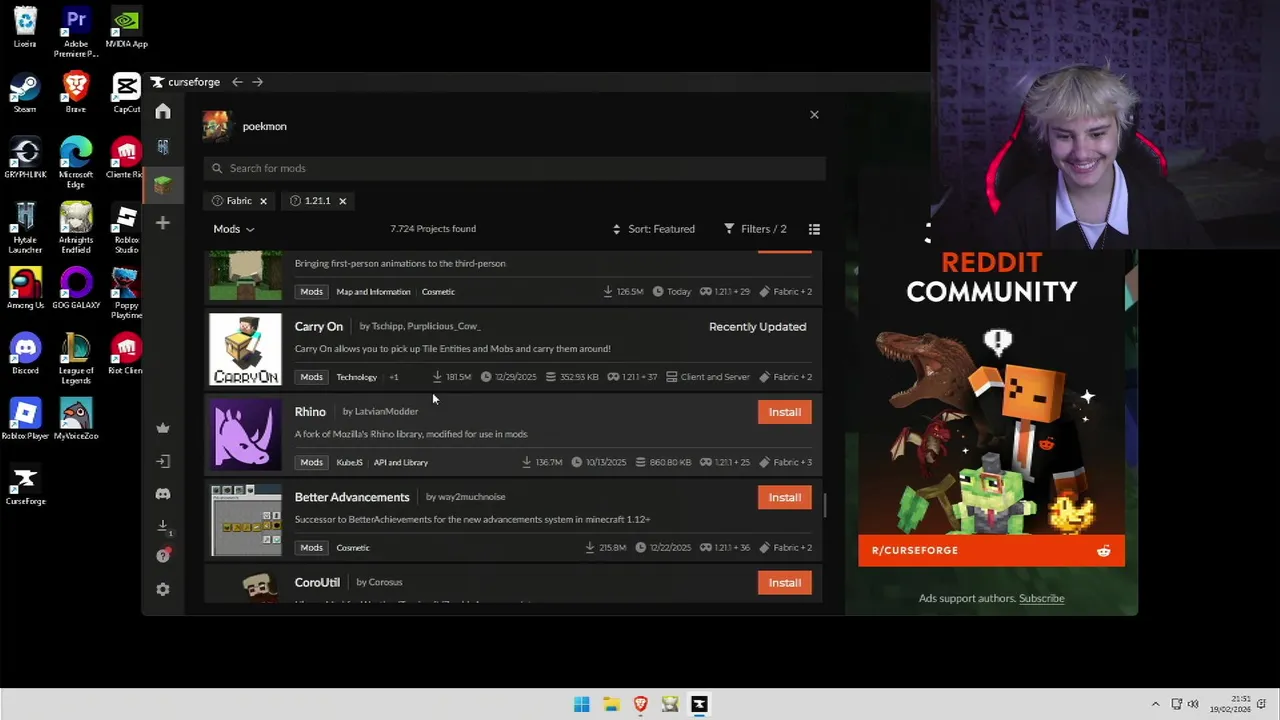Open Steam desktop shortcut
Screen dimensions: 1280x720
(x=25, y=93)
